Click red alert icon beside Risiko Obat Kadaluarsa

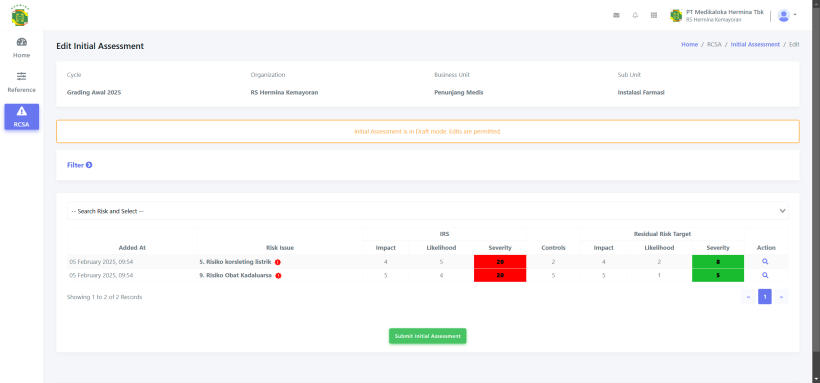[278, 276]
